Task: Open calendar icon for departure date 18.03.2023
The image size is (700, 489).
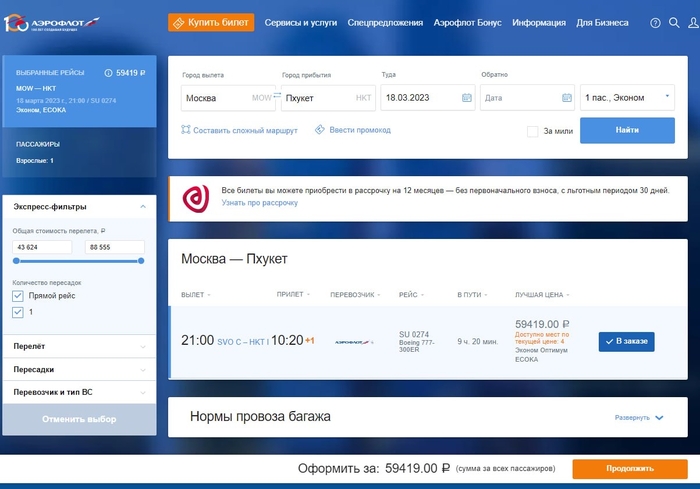Action: (467, 97)
